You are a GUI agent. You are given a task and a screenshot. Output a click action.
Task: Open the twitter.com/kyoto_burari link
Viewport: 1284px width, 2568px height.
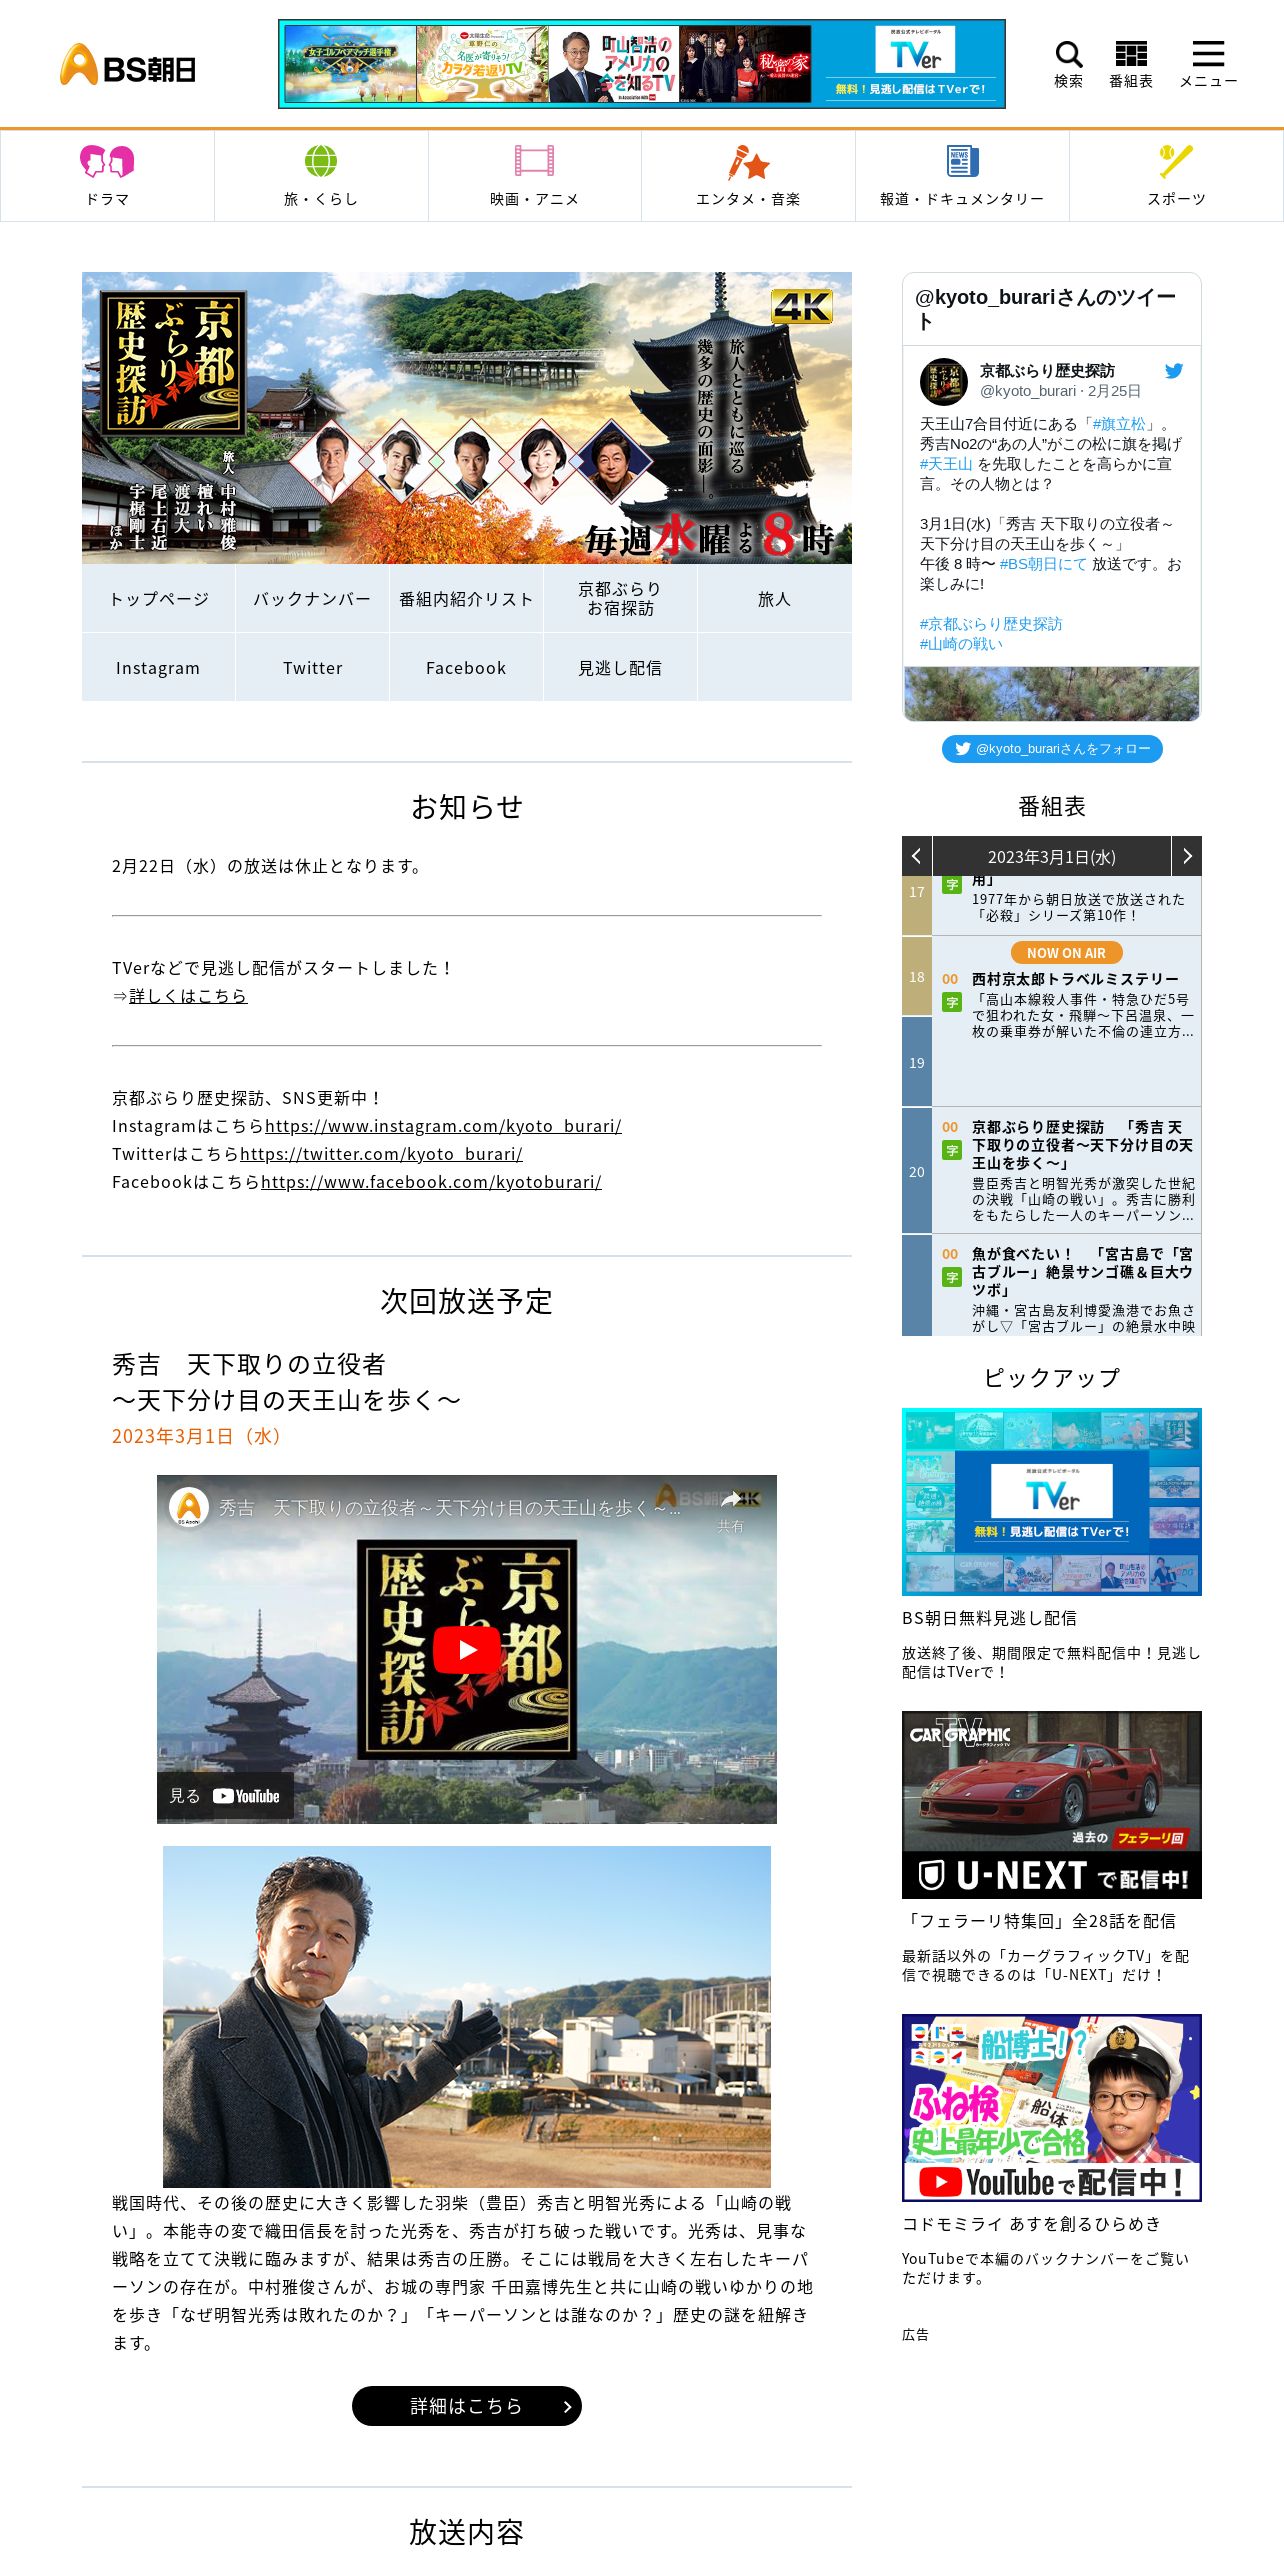[381, 1154]
